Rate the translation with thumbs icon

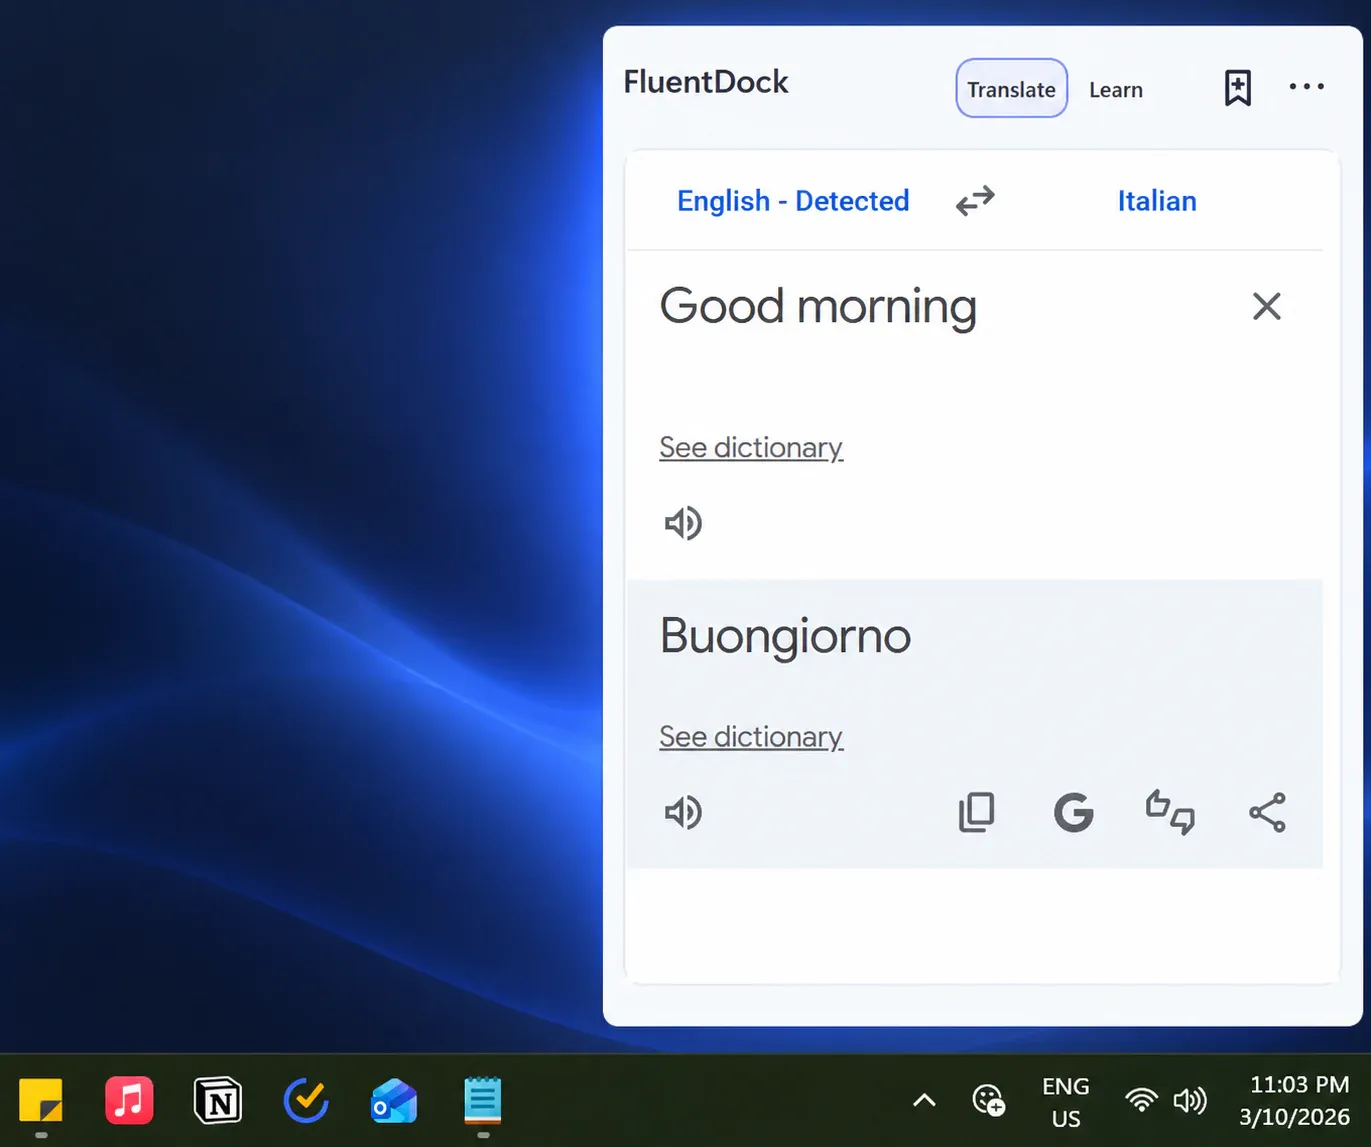click(1170, 812)
